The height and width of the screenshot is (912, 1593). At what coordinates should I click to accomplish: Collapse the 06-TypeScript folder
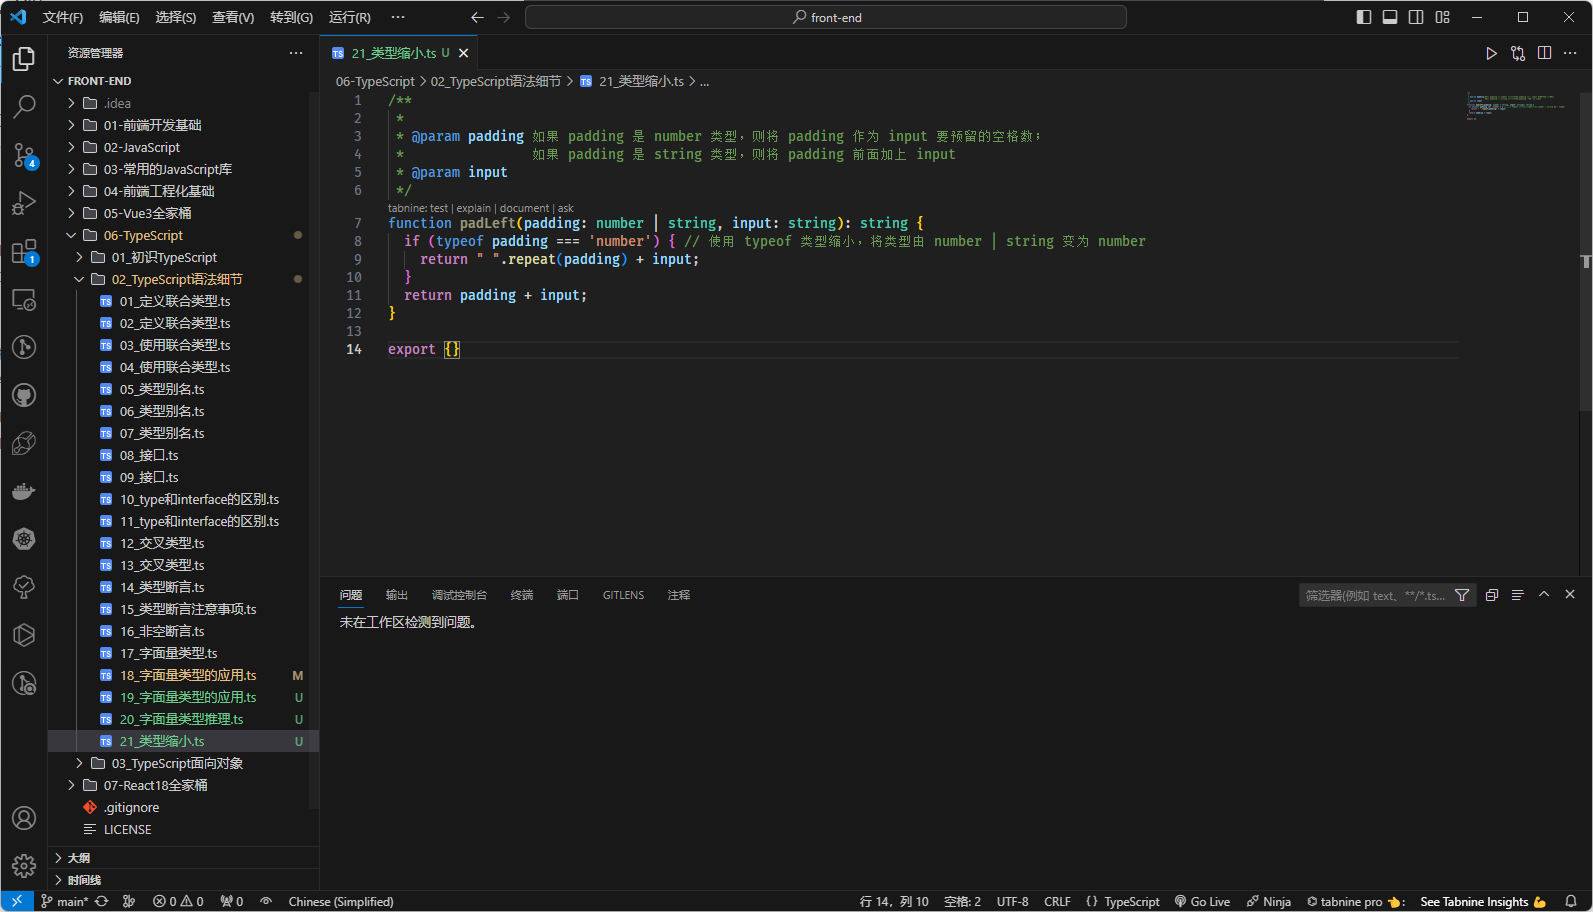click(x=143, y=235)
